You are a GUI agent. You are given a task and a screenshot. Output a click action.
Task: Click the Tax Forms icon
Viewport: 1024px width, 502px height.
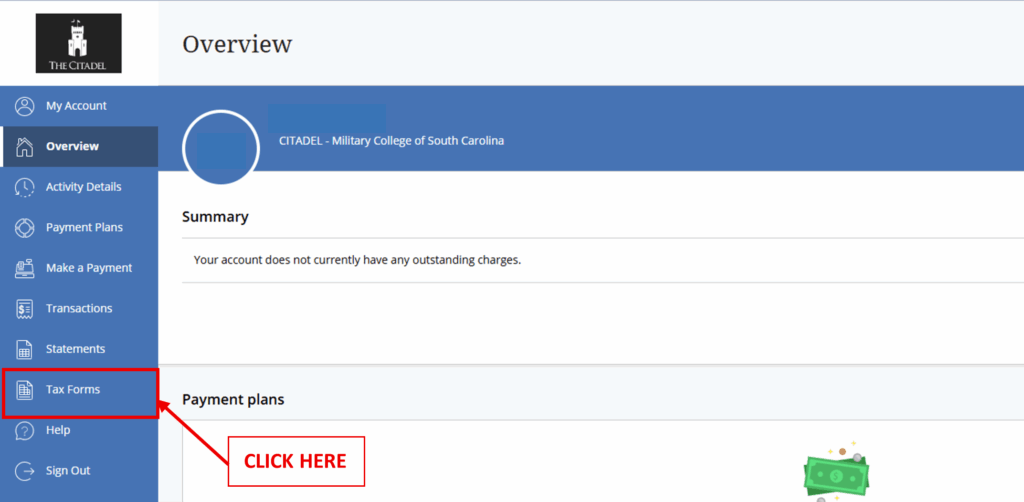tap(25, 390)
